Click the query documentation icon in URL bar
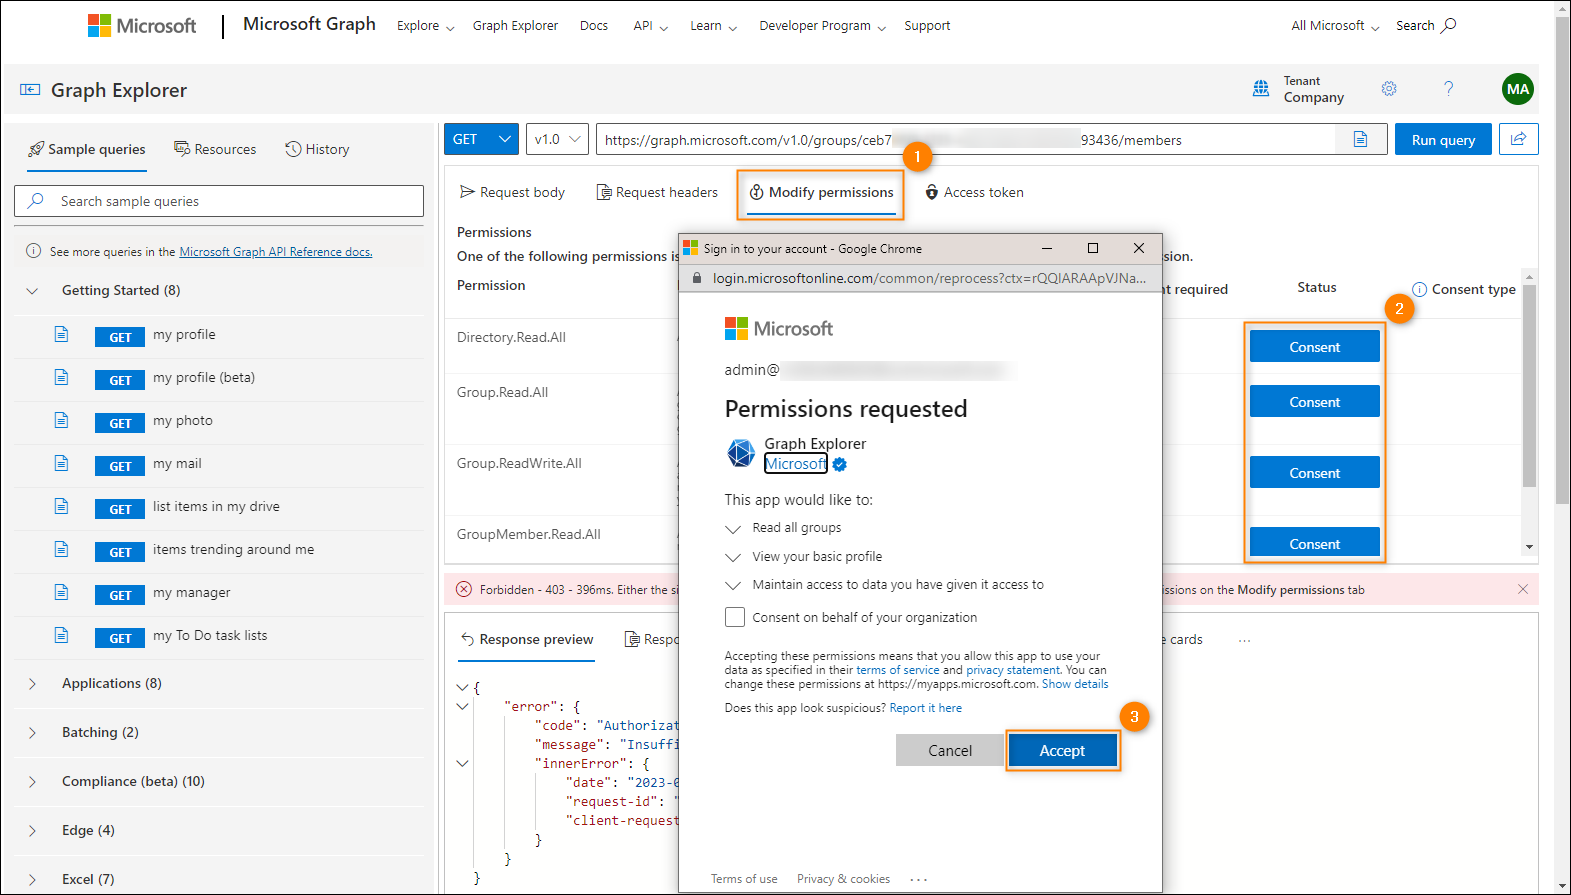Viewport: 1571px width, 895px height. point(1360,139)
